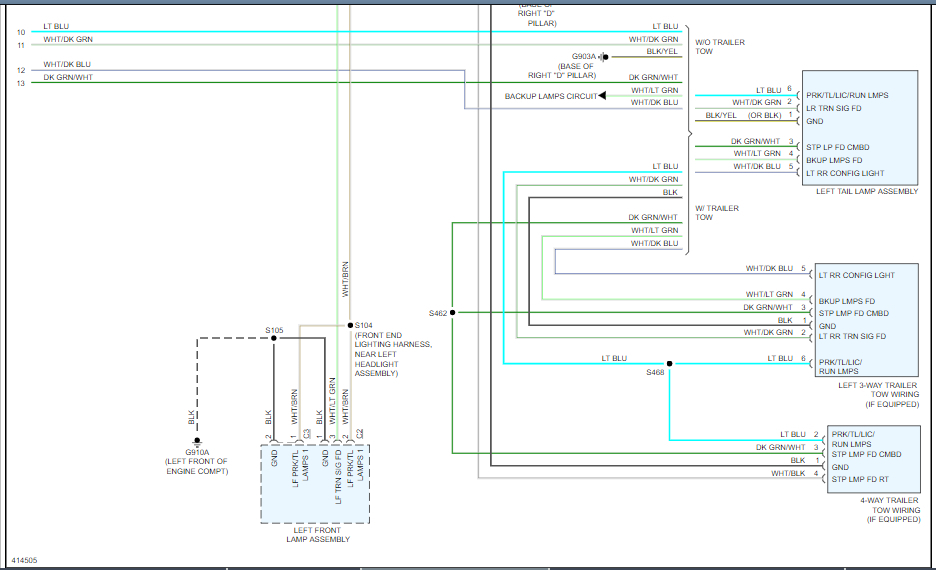Click the G903A ground point symbol
This screenshot has height=570, width=936.
coord(603,57)
